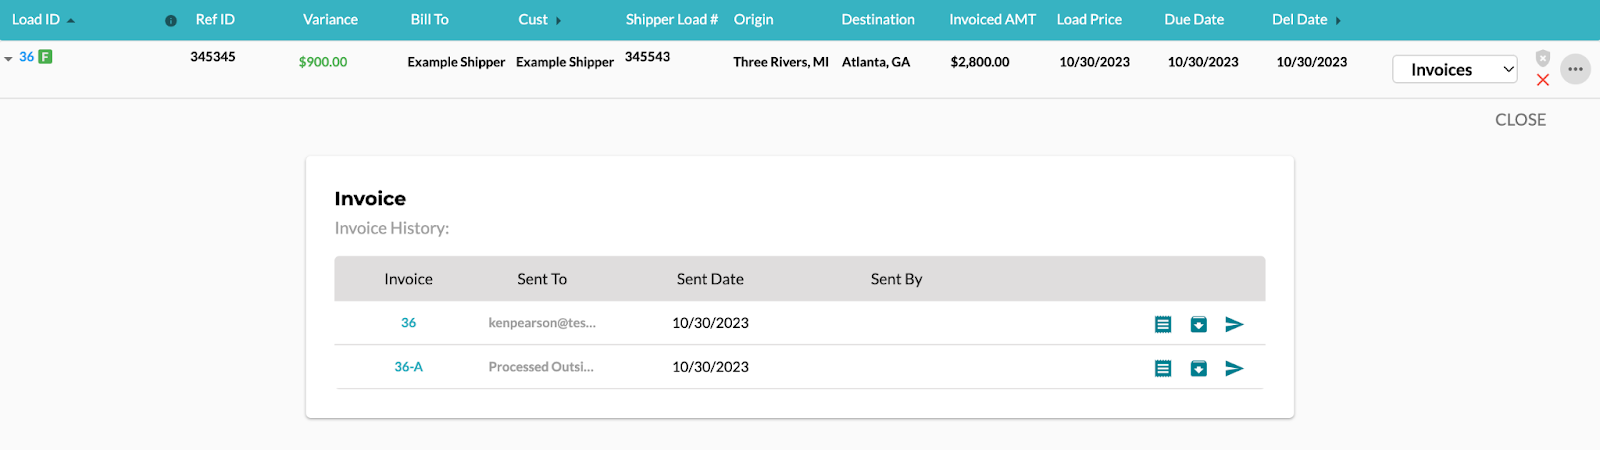Click the Processed Outsi... recipient

541,367
